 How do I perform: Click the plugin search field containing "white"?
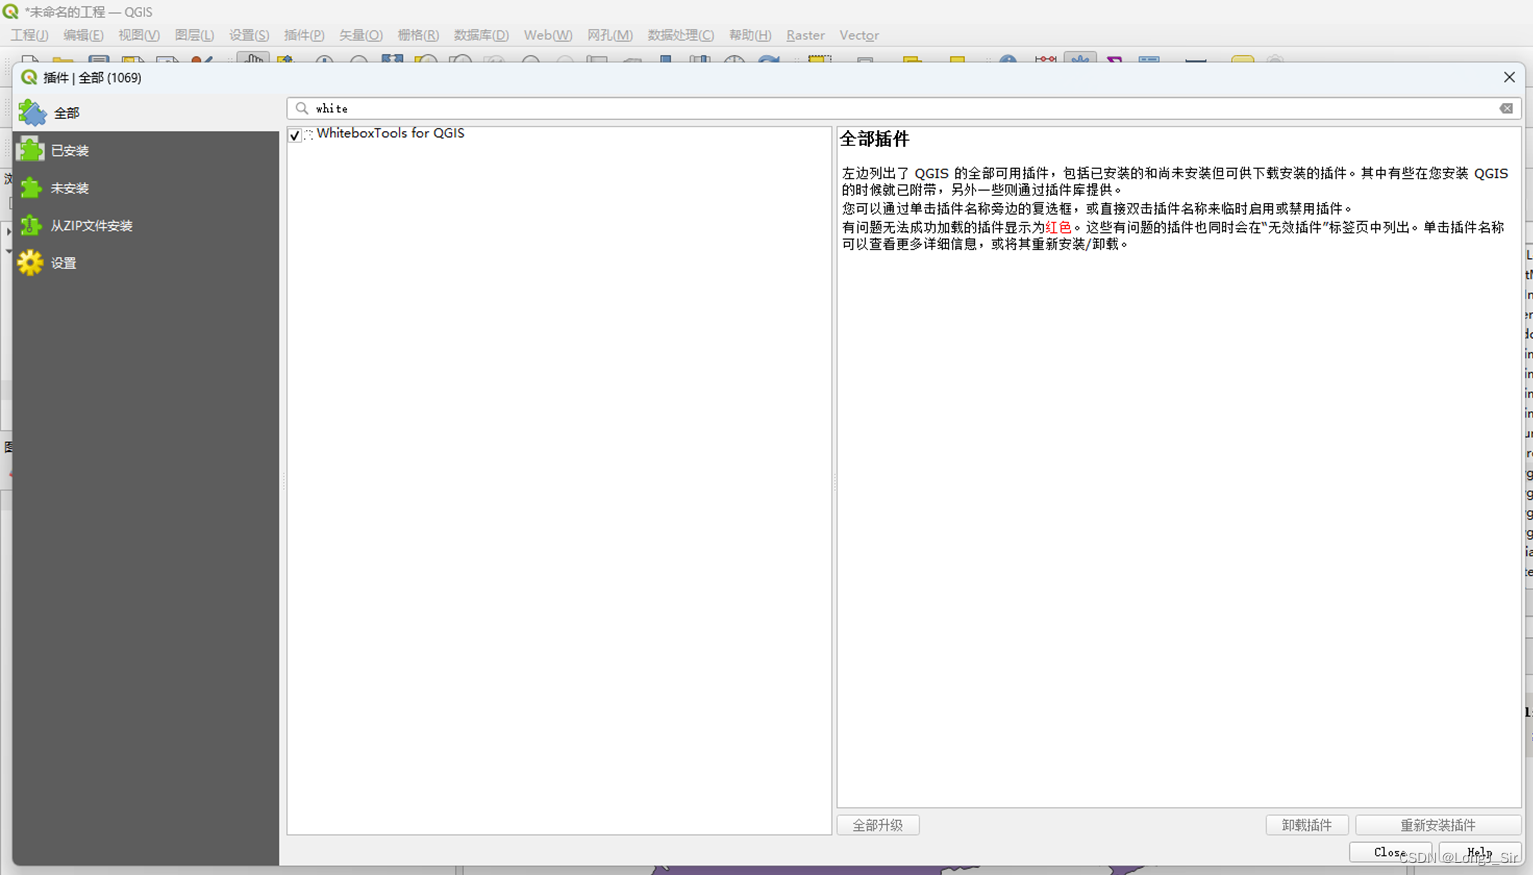(904, 108)
